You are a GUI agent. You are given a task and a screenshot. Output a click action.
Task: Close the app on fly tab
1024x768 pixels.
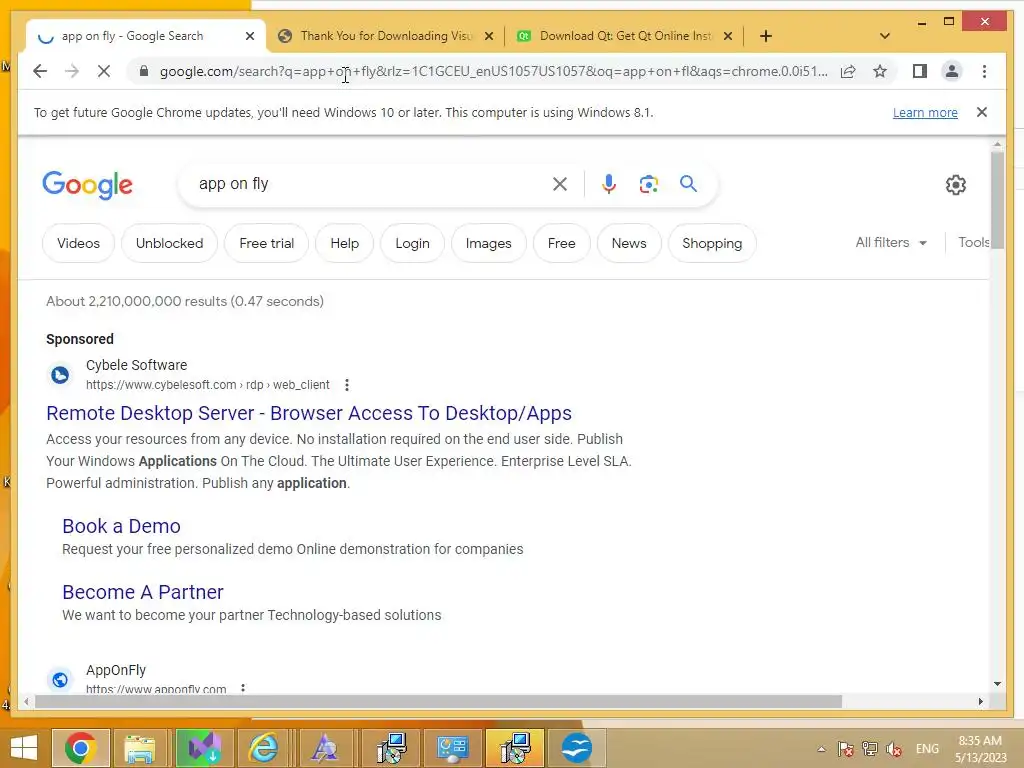coord(249,36)
